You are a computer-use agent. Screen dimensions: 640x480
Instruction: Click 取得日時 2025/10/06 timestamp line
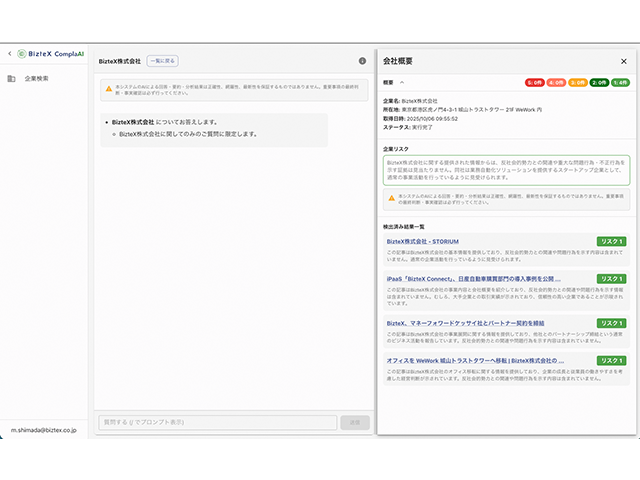pyautogui.click(x=420, y=119)
